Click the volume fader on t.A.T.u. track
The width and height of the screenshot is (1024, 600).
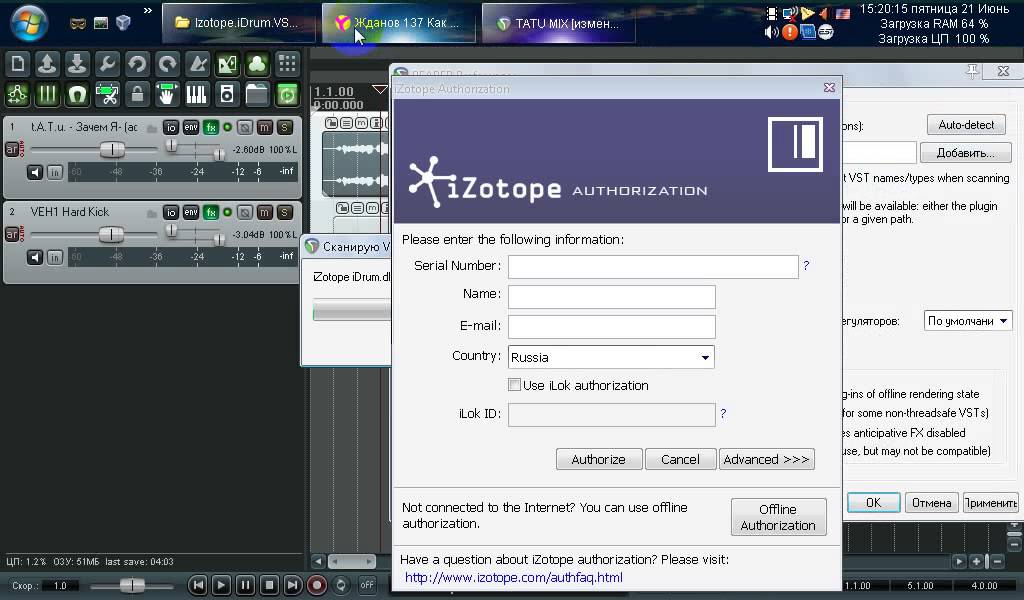click(x=112, y=150)
